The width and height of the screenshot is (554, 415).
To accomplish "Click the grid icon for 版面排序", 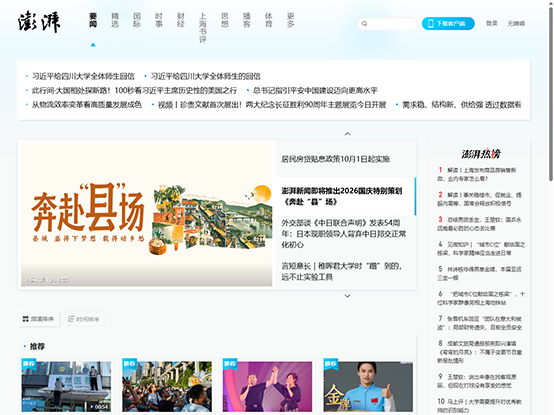I will coord(25,319).
